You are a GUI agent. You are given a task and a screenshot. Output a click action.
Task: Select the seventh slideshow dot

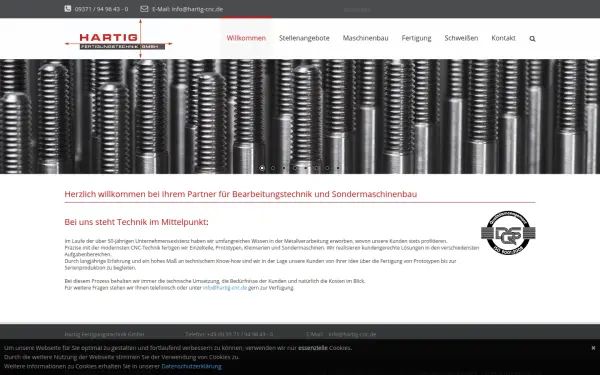pyautogui.click(x=327, y=168)
